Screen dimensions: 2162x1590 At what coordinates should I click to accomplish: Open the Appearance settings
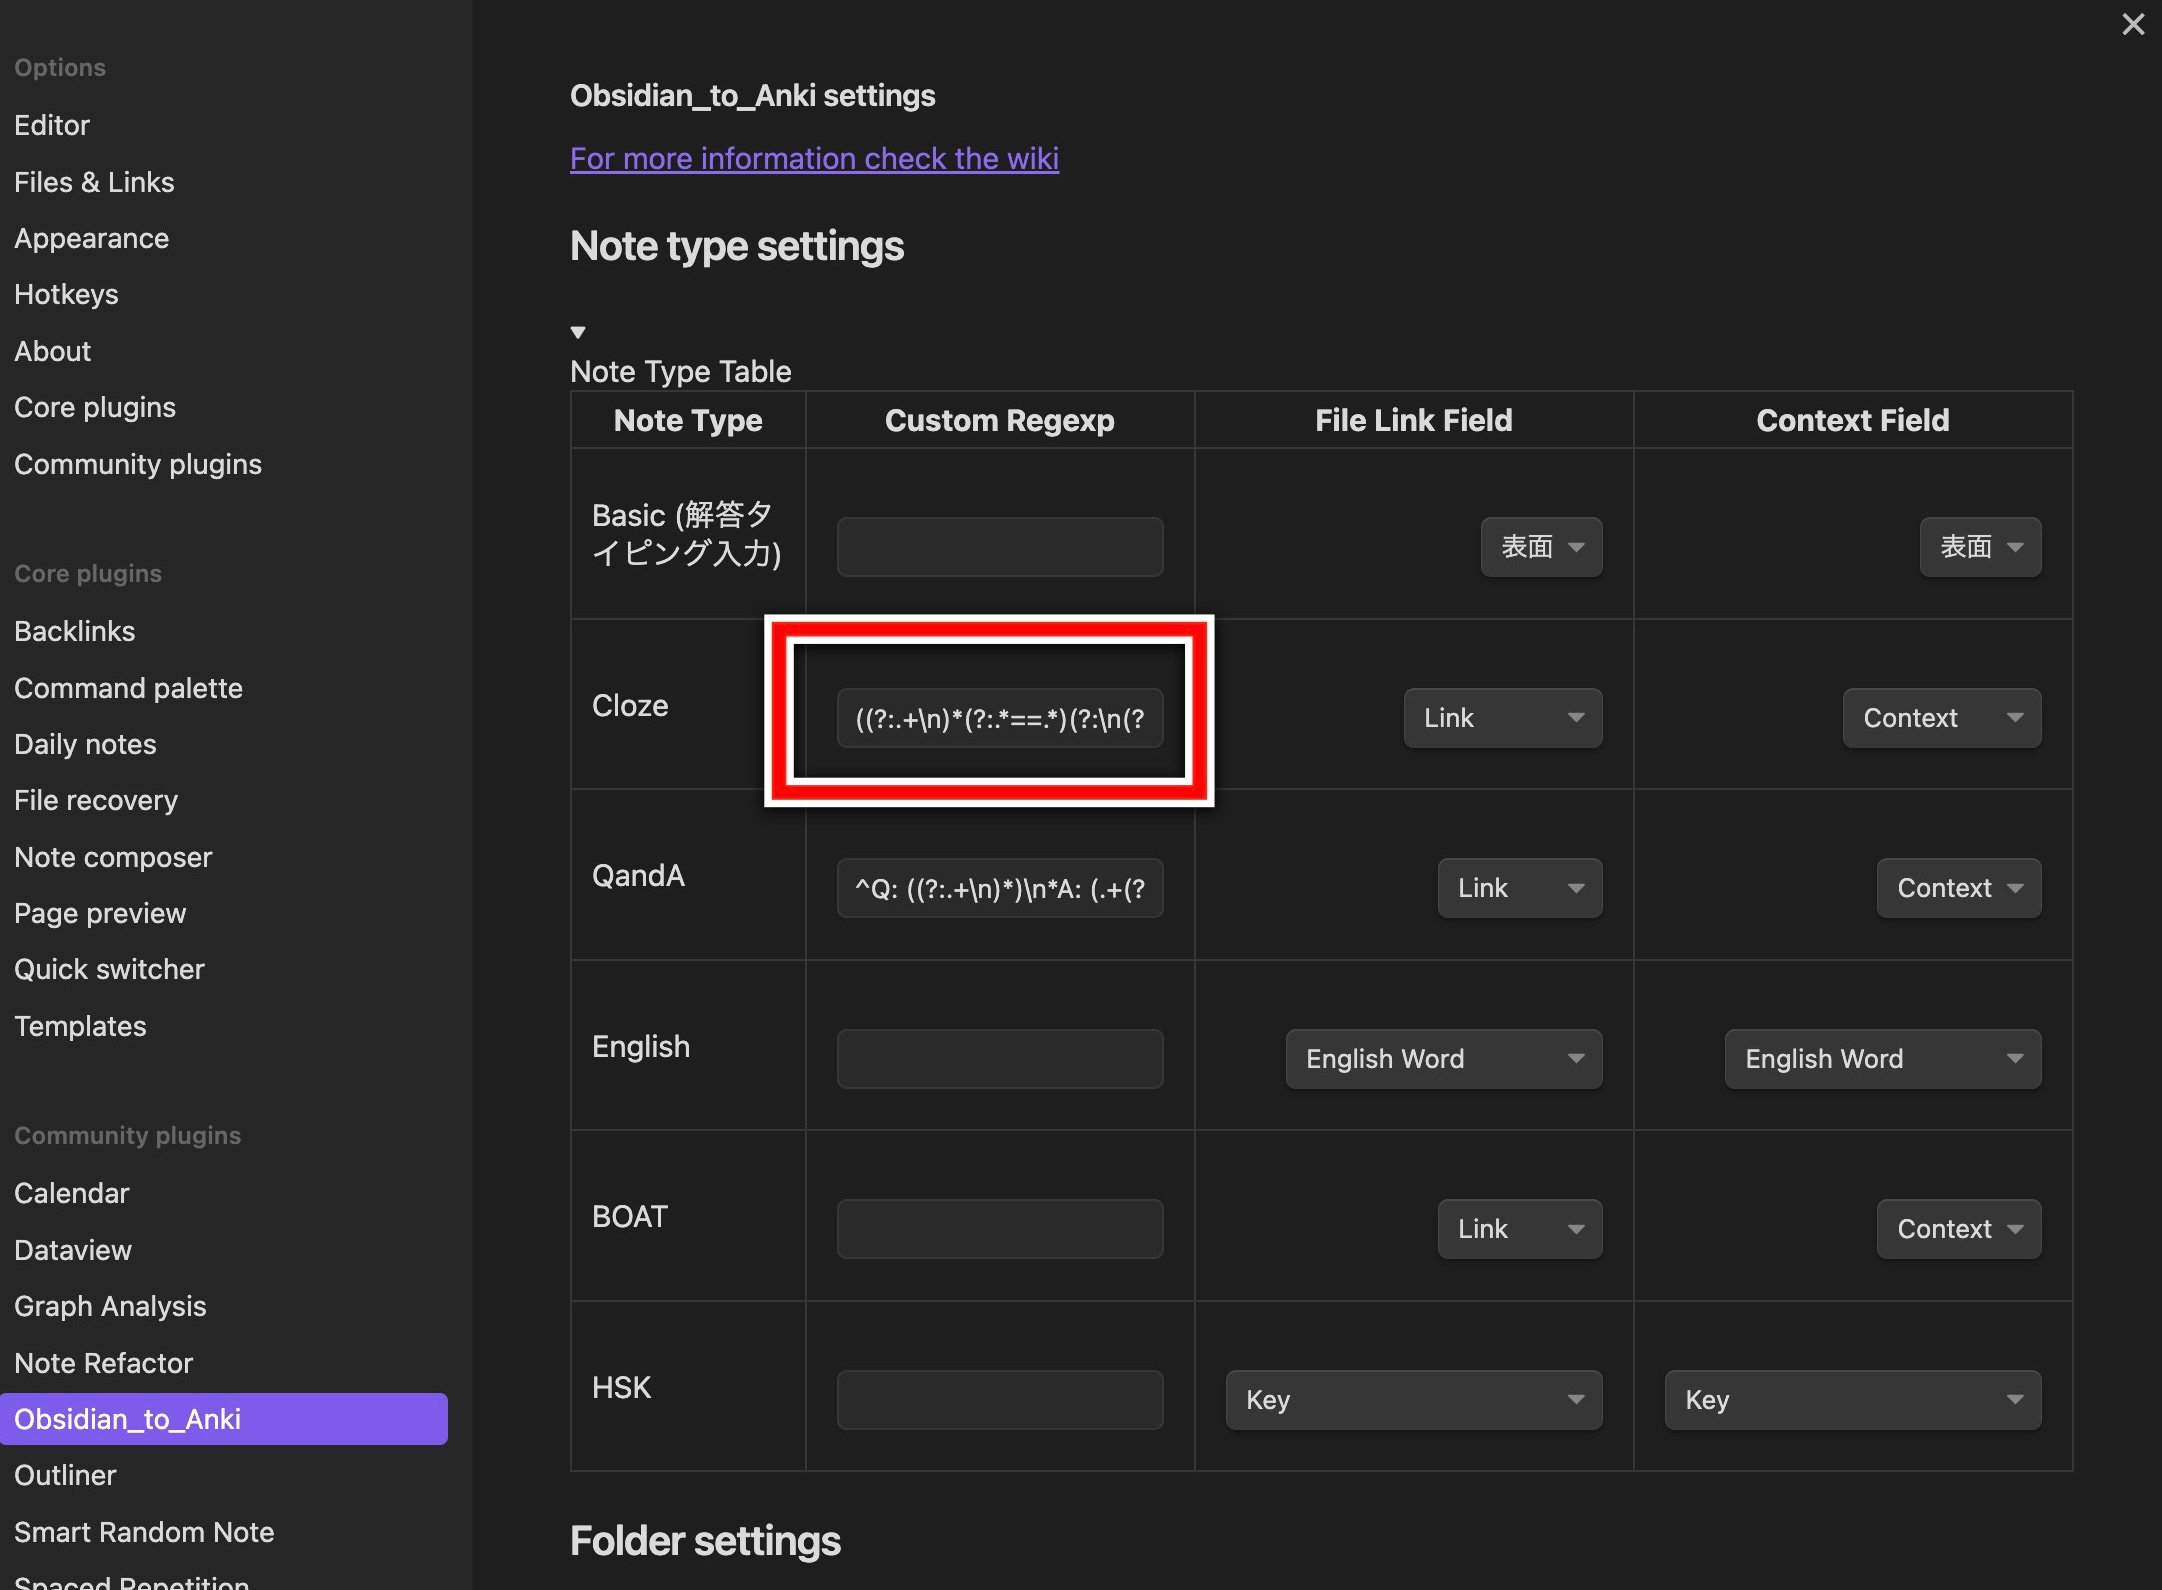[91, 238]
